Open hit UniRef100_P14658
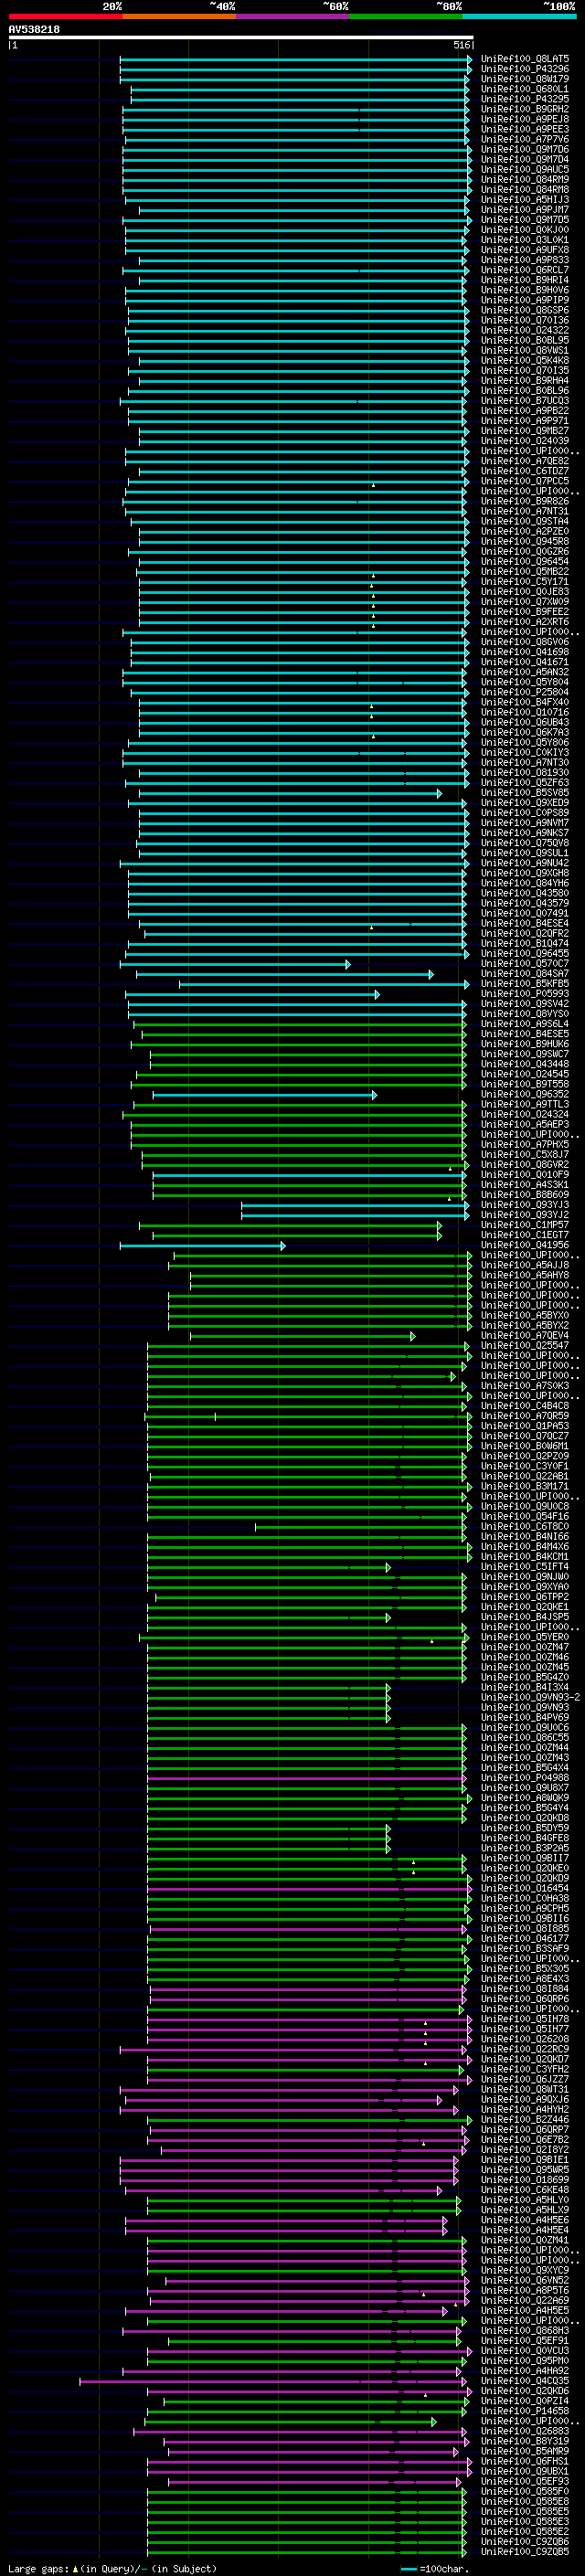Image resolution: width=585 pixels, height=2576 pixels. (525, 2412)
